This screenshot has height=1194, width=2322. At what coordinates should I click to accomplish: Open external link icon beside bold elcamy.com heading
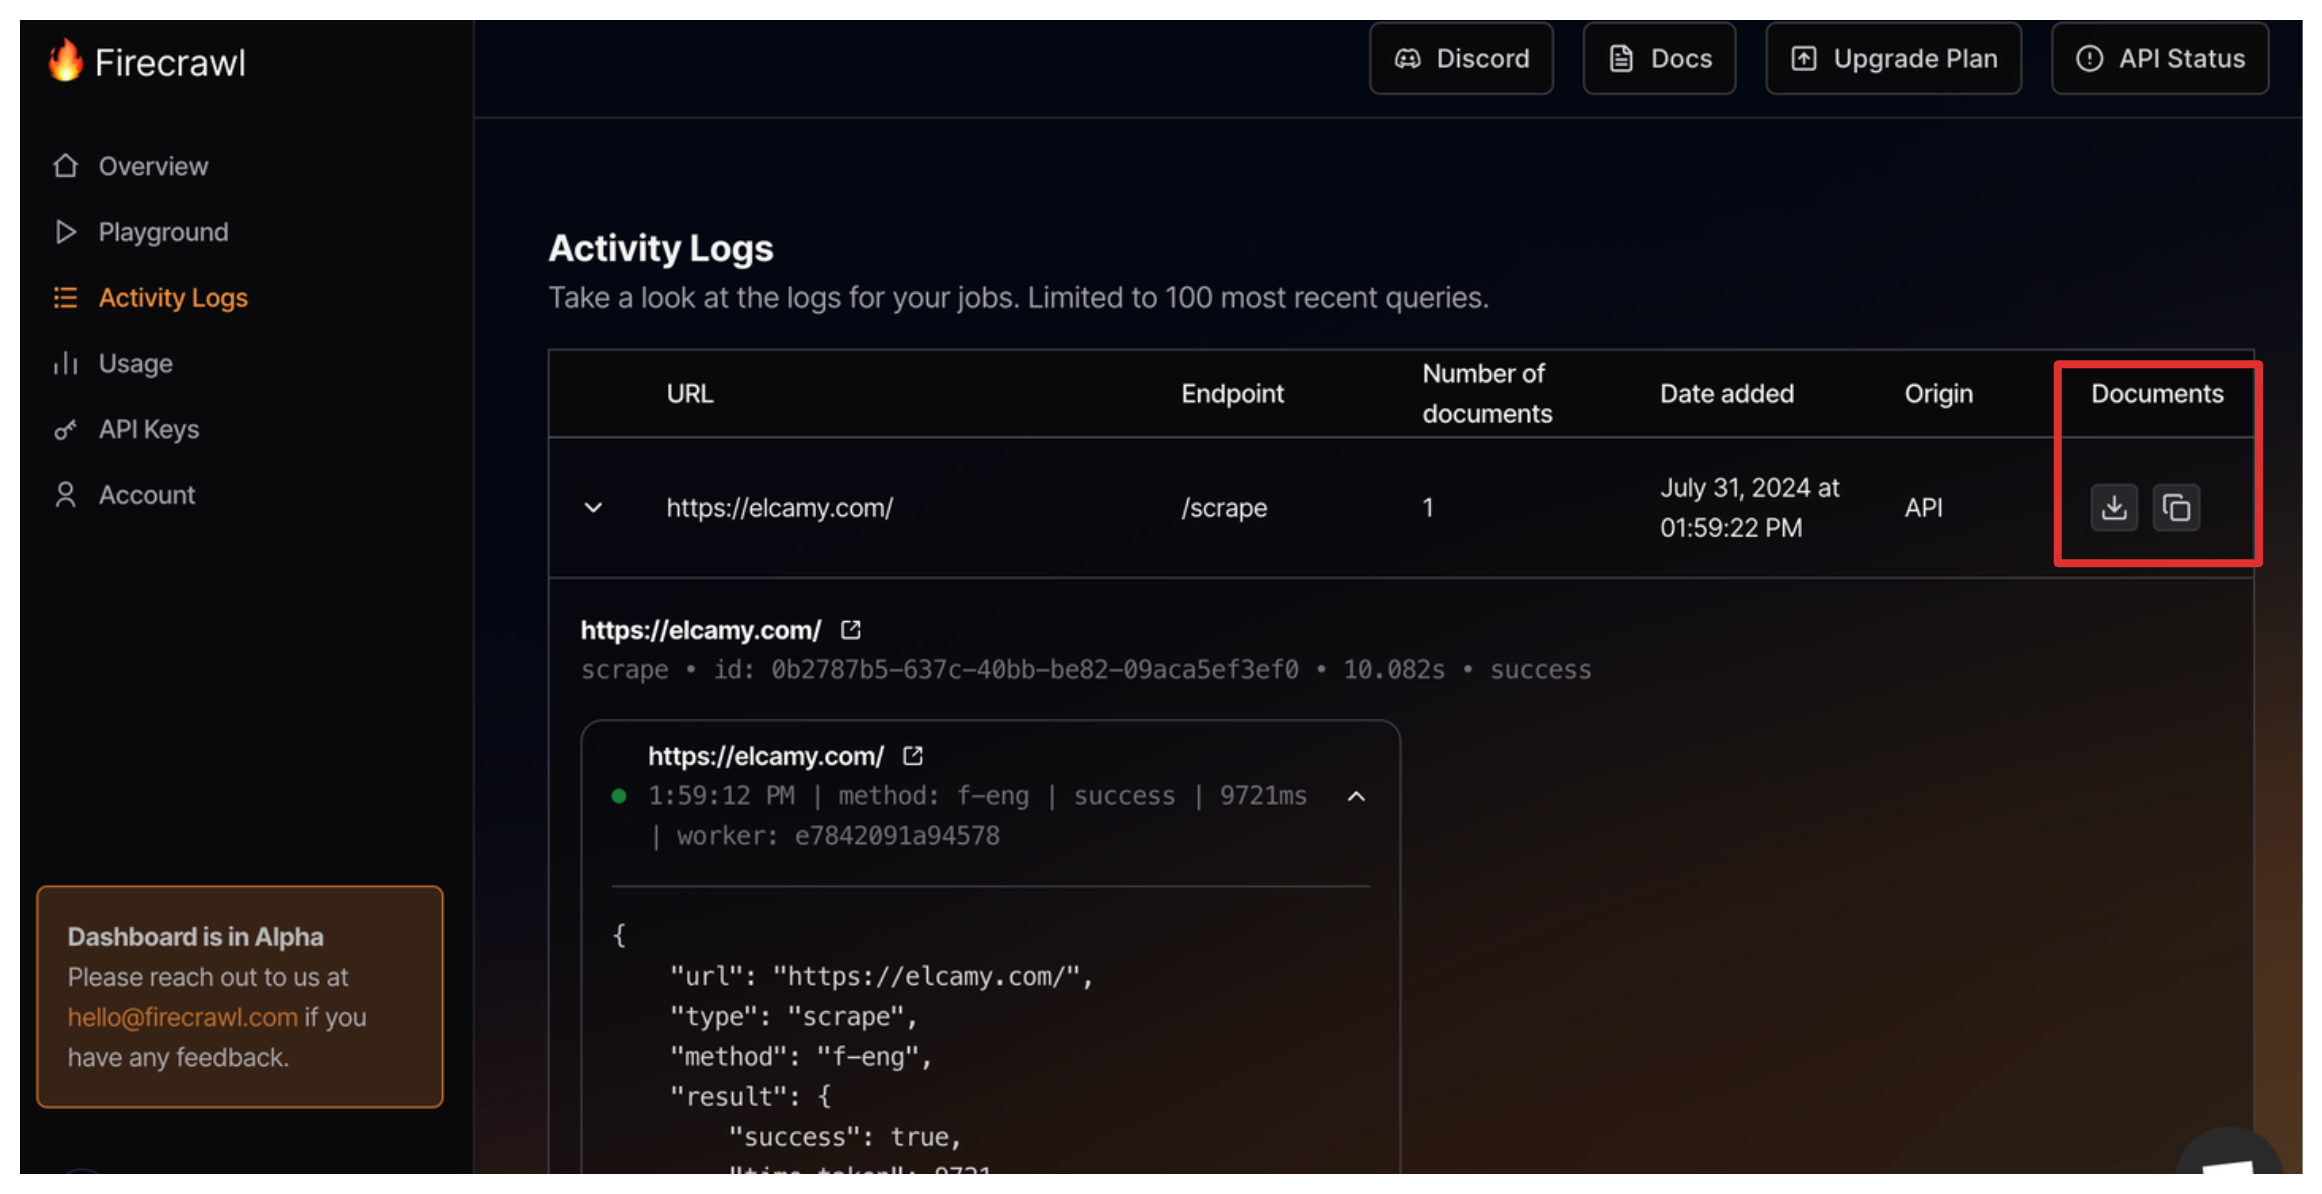click(850, 630)
